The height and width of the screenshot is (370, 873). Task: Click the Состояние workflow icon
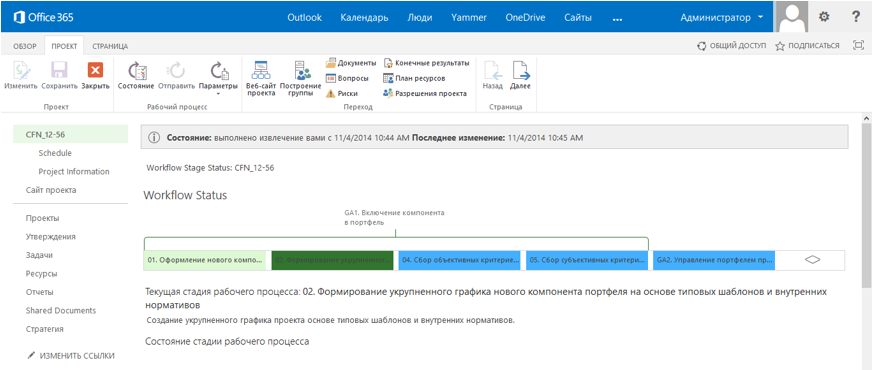tap(136, 76)
